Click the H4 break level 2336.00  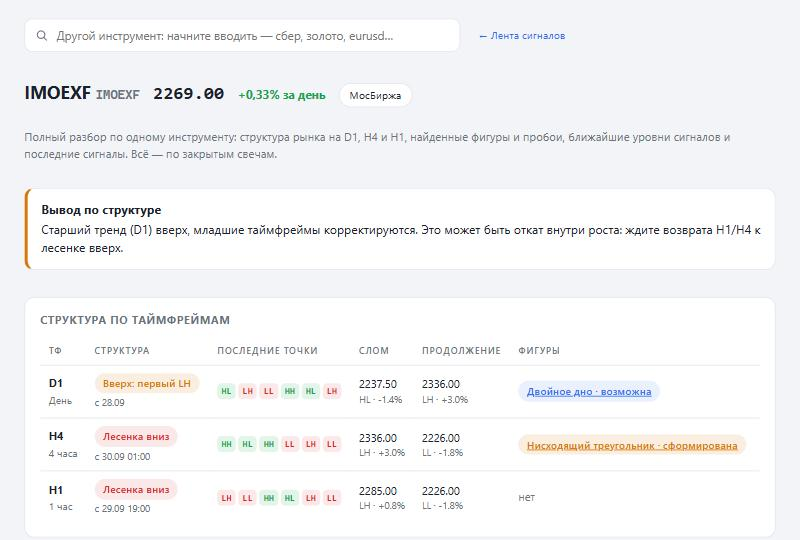pyautogui.click(x=378, y=438)
